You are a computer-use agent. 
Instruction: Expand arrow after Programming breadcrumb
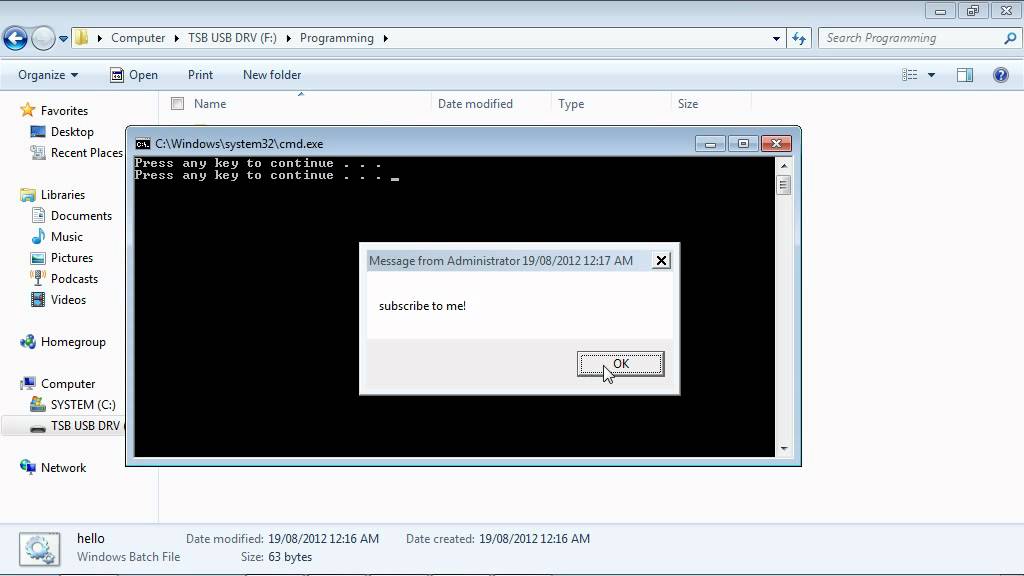coord(385,38)
